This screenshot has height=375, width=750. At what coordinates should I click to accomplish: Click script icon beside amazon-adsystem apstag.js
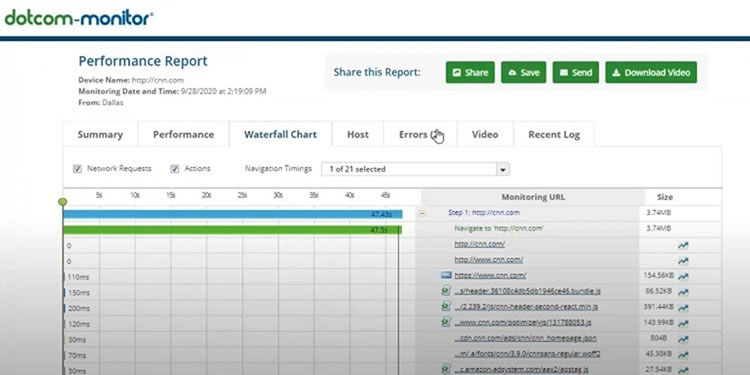point(446,369)
